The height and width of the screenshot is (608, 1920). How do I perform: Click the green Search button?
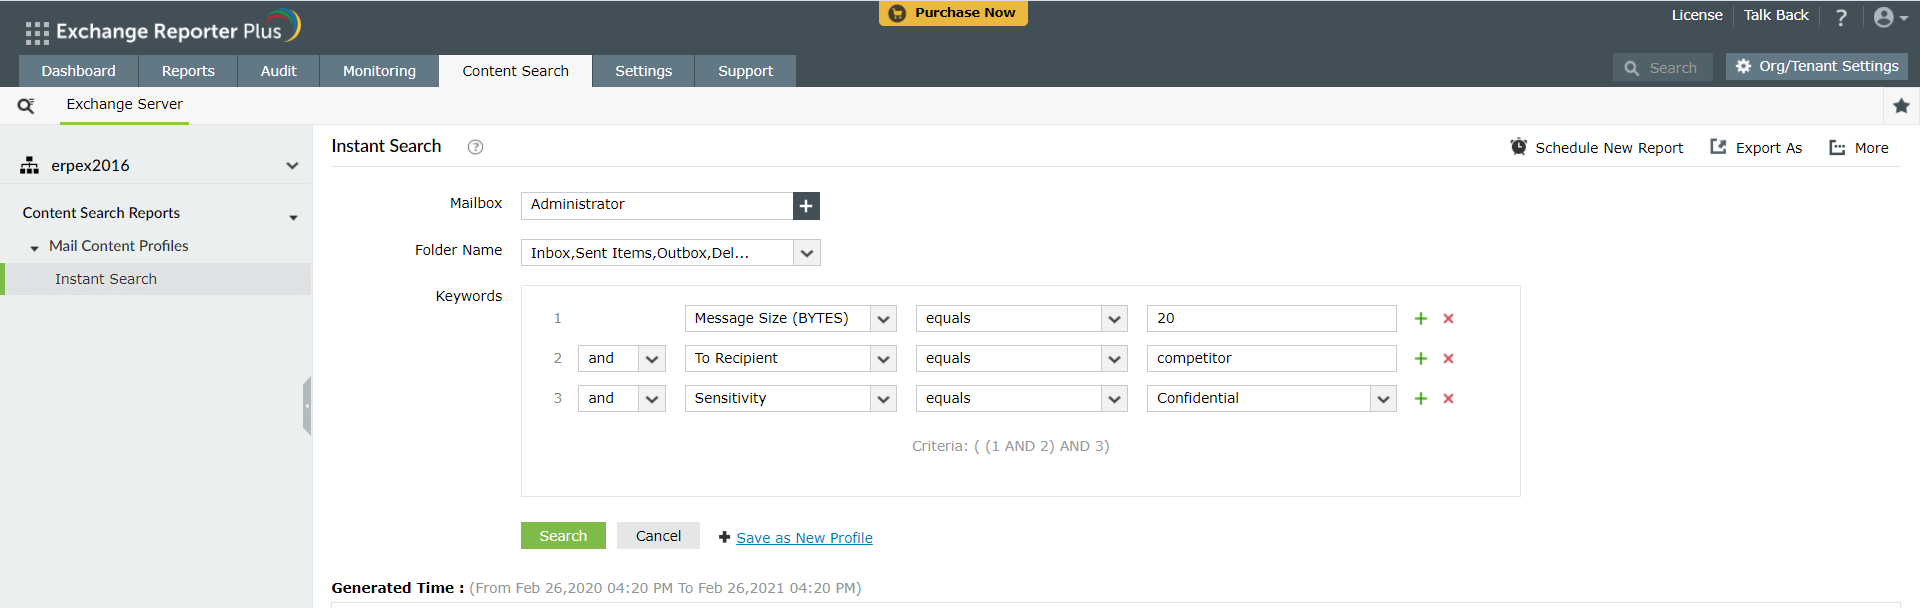pyautogui.click(x=563, y=536)
